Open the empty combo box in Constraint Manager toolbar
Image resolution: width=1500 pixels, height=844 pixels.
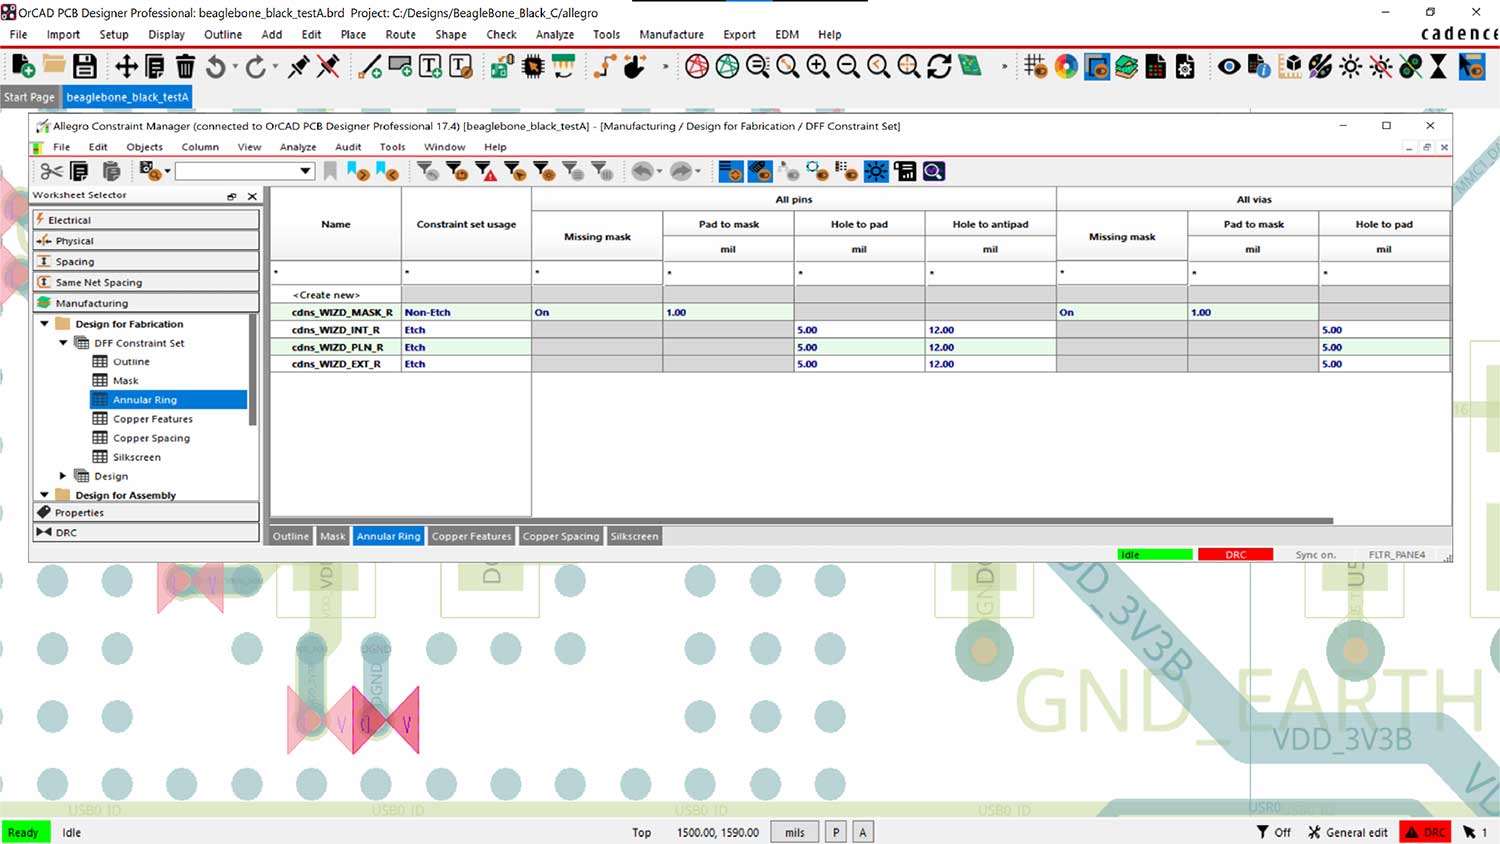[244, 171]
